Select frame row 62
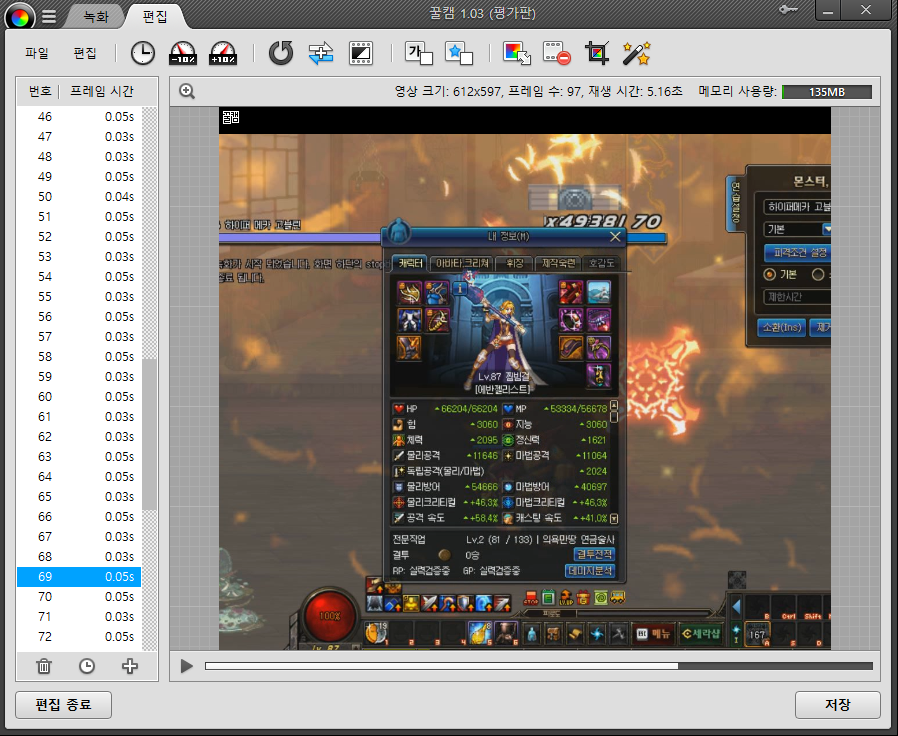Viewport: 898px width, 736px height. [x=79, y=437]
